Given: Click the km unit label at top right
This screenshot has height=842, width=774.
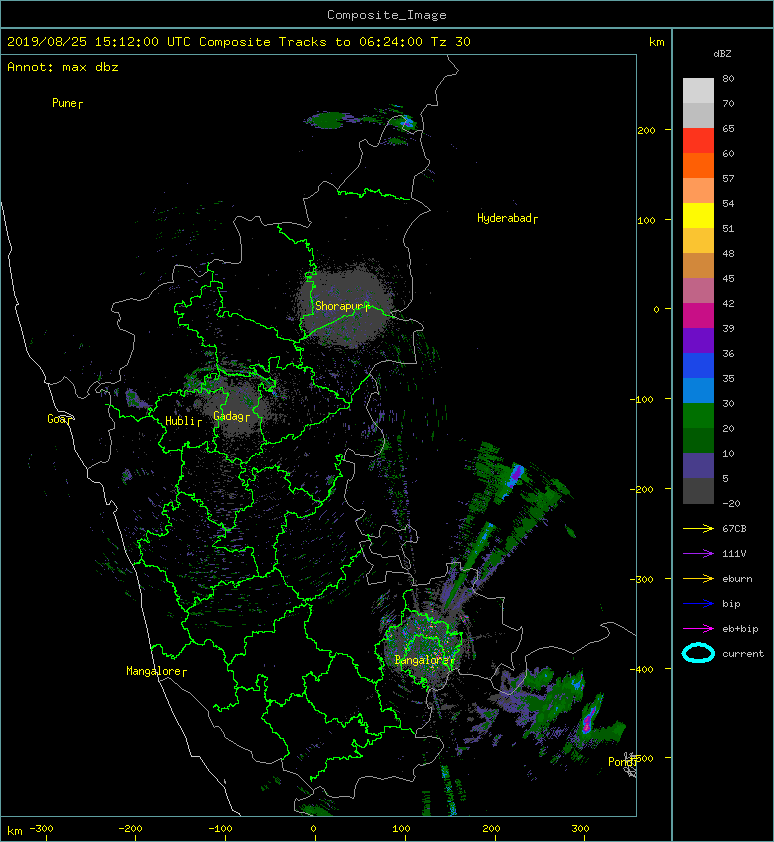Looking at the screenshot, I should (656, 42).
